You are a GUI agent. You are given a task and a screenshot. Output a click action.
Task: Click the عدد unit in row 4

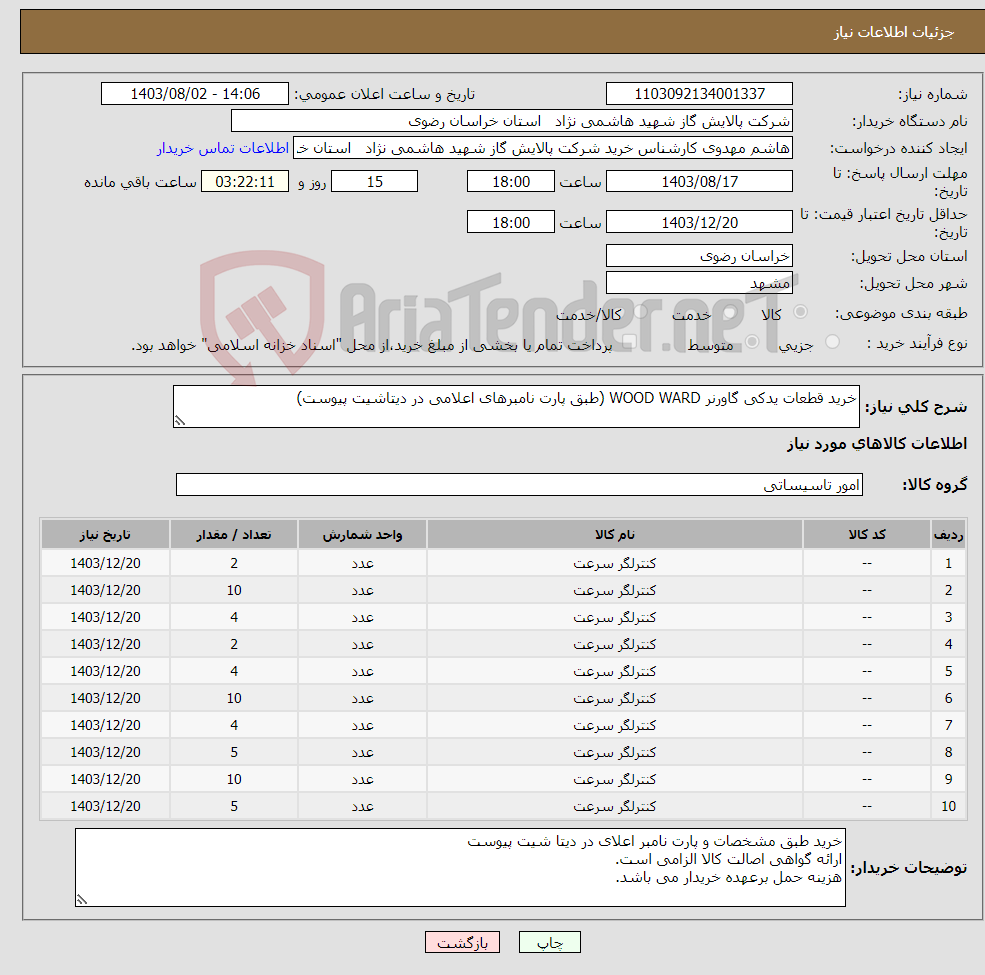point(362,644)
